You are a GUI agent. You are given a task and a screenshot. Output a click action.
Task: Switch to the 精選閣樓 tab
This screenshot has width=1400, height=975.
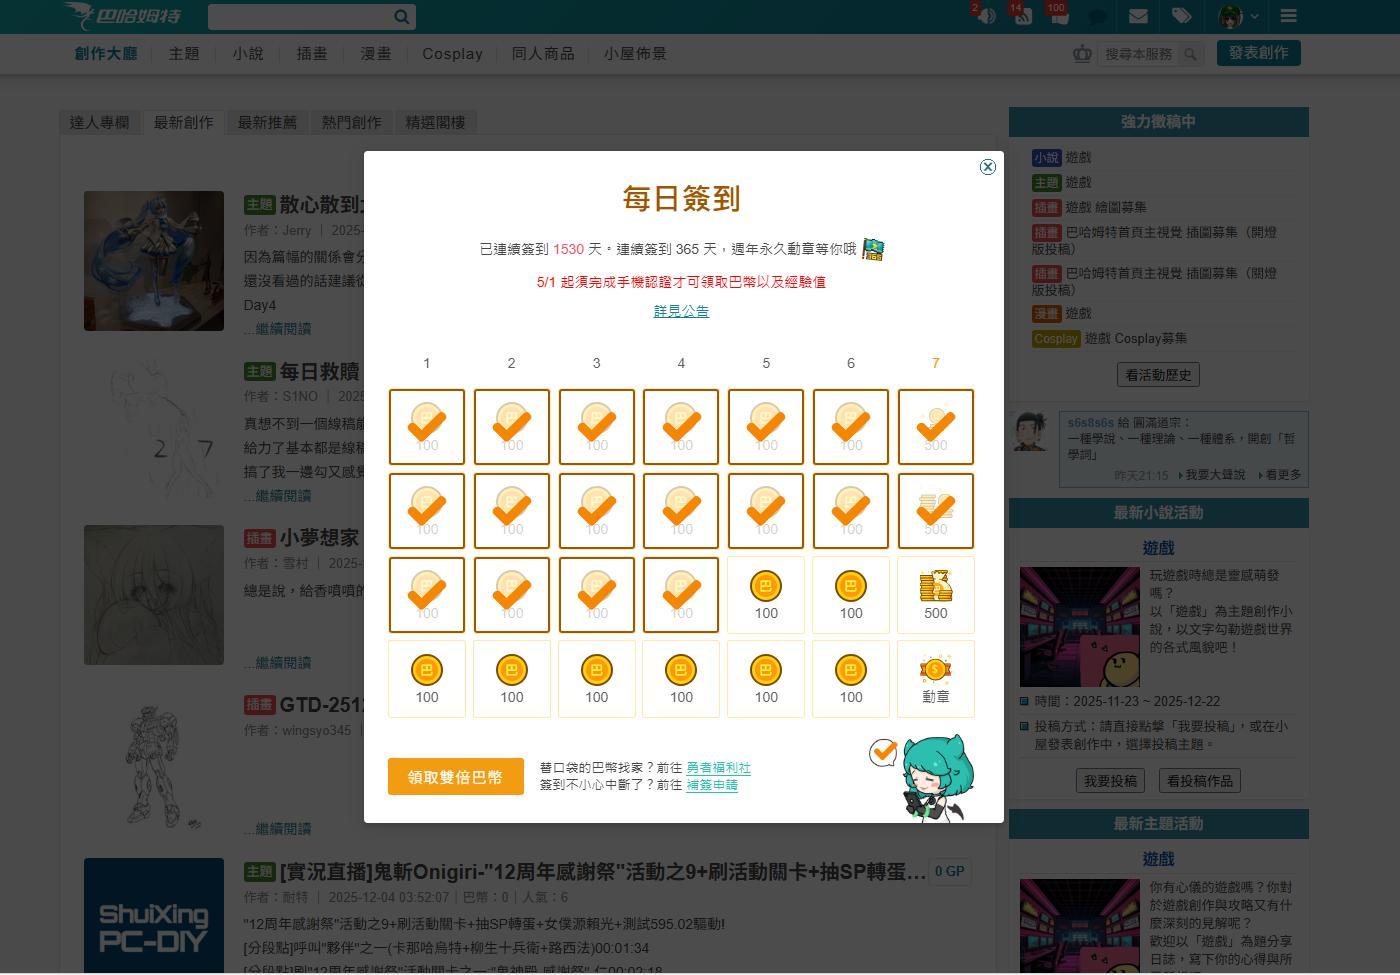click(435, 122)
